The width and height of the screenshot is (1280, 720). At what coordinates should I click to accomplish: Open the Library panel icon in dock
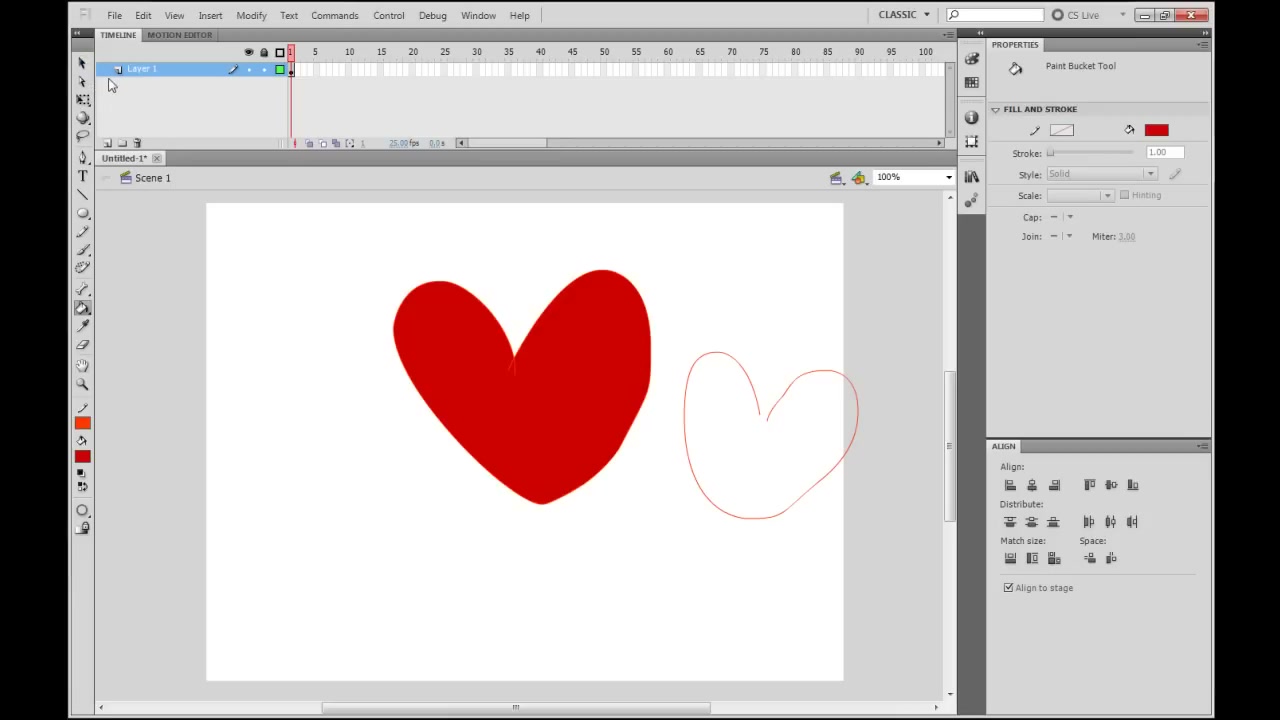coord(971,177)
